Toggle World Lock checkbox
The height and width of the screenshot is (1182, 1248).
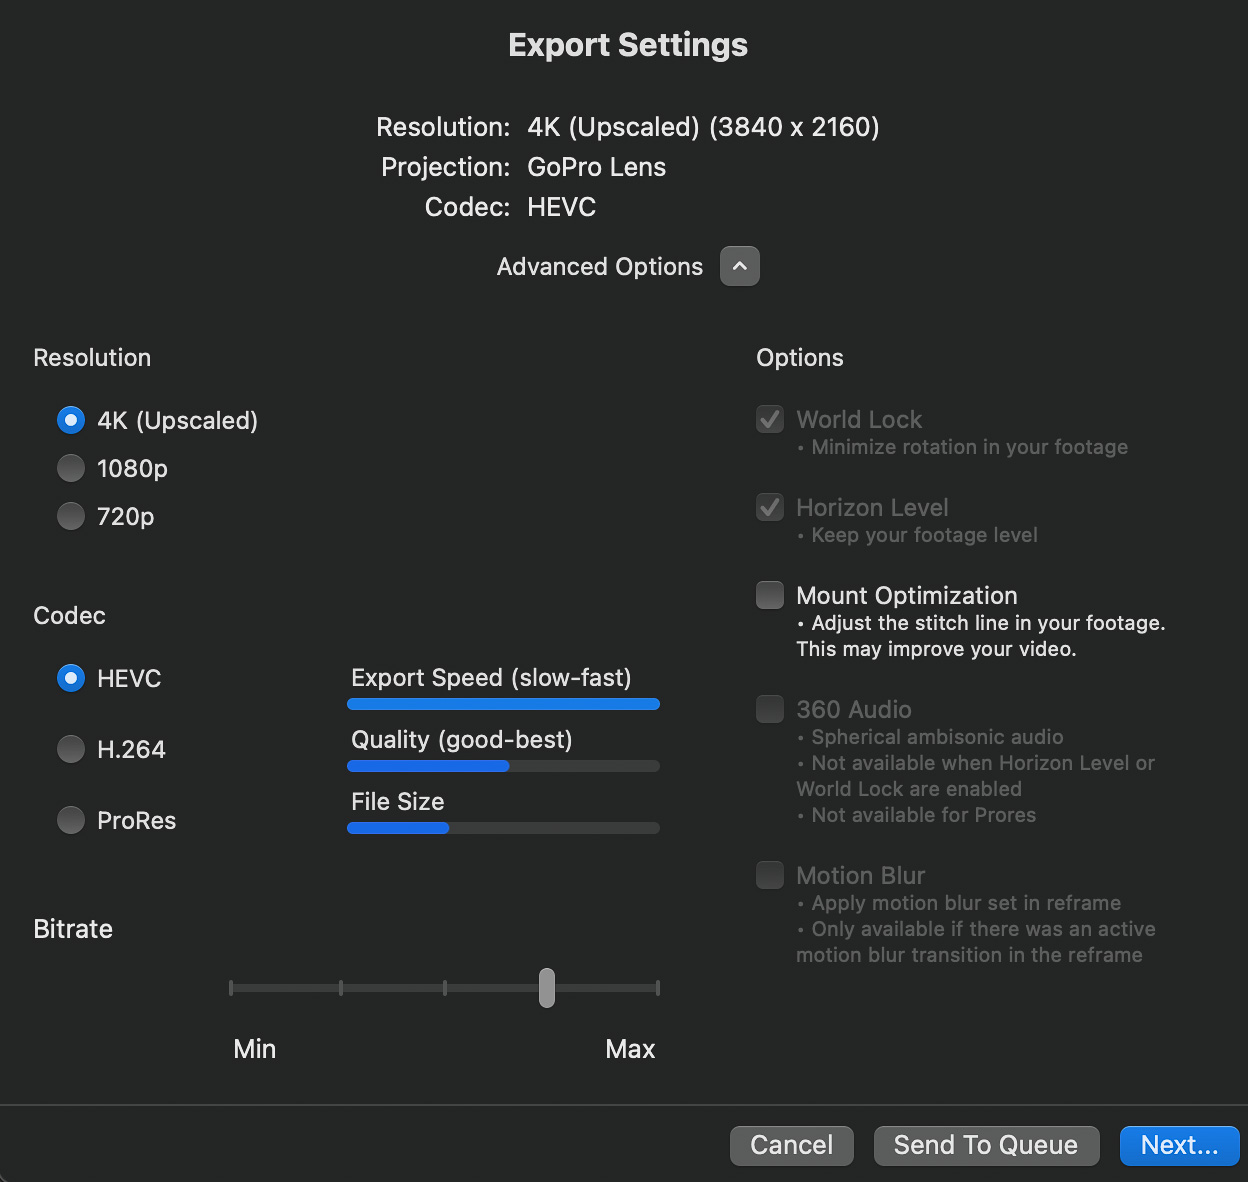770,419
